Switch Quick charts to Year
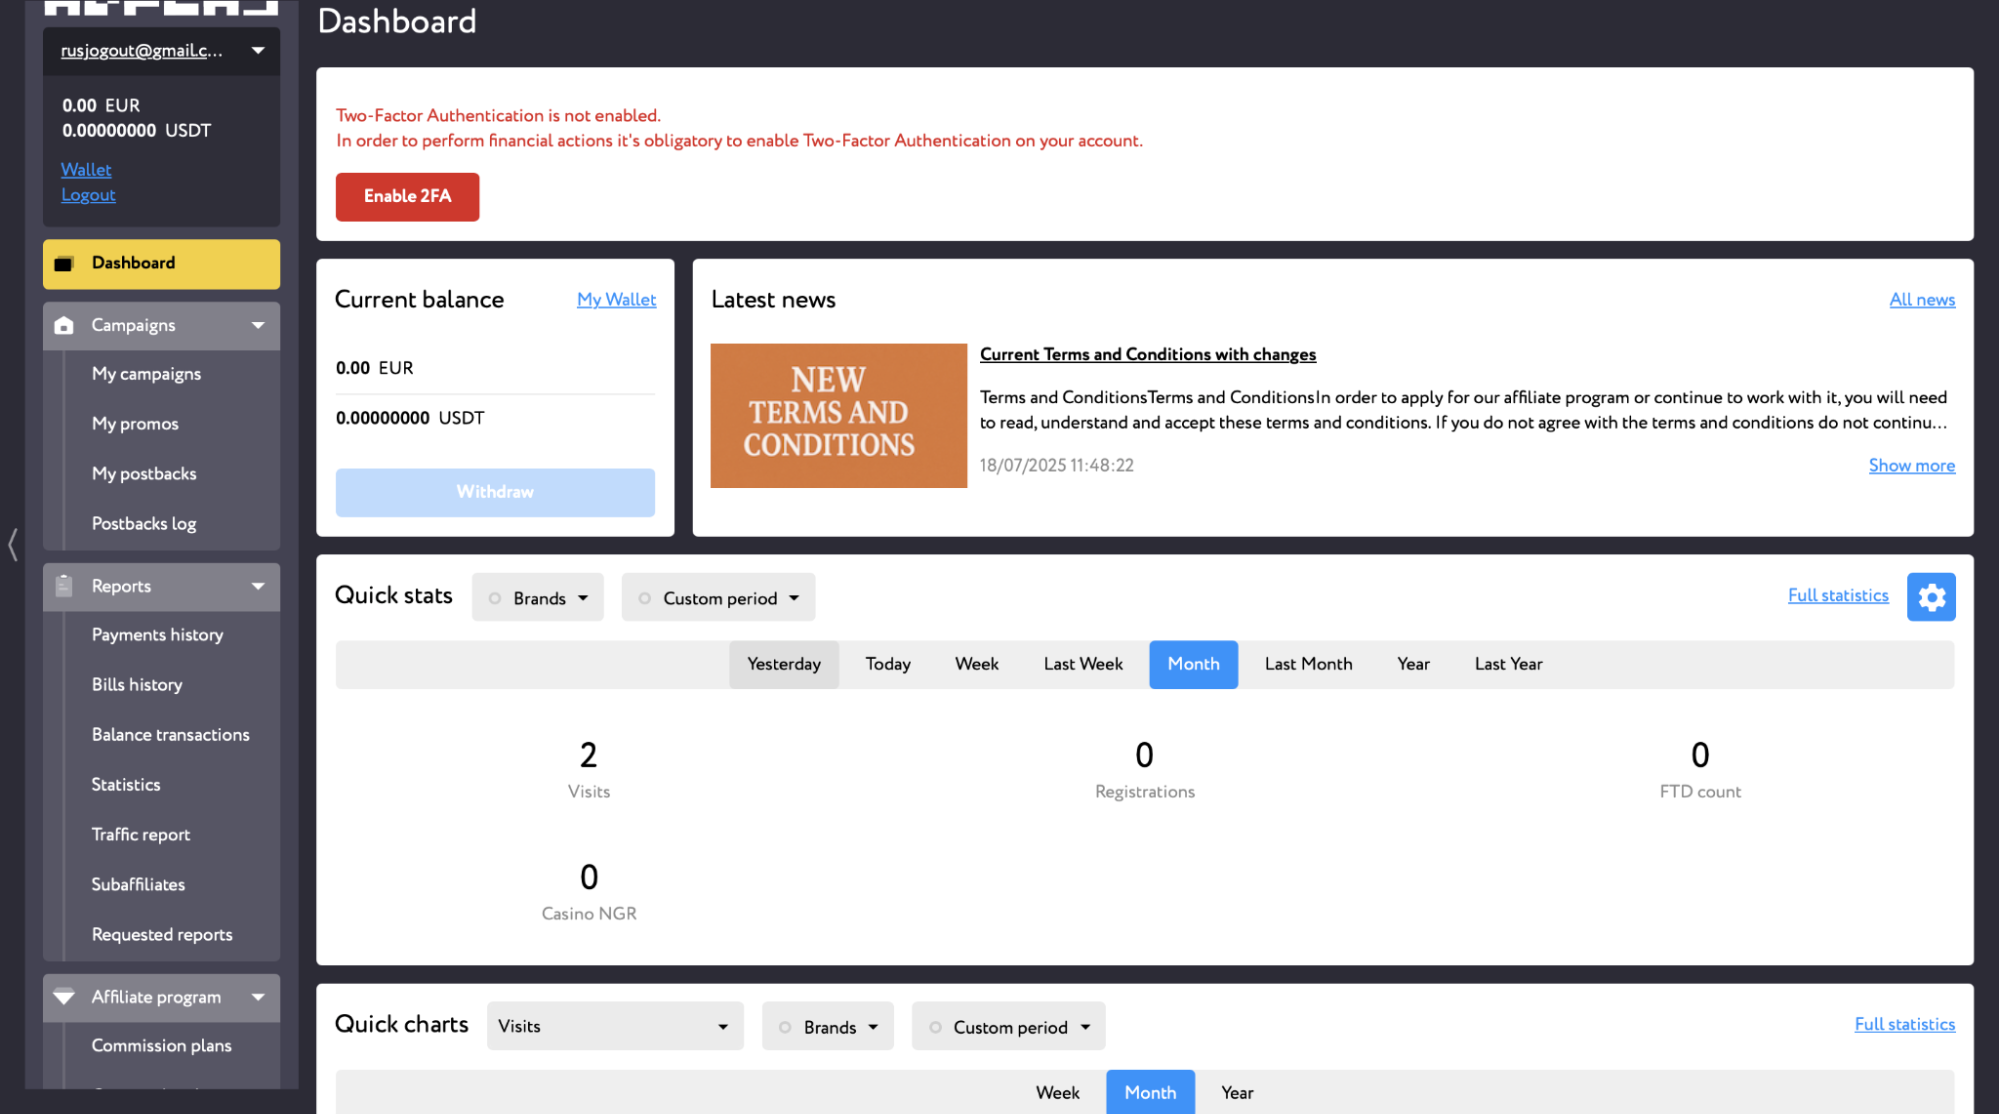Screen dimensions: 1999x1114 click(1237, 1092)
